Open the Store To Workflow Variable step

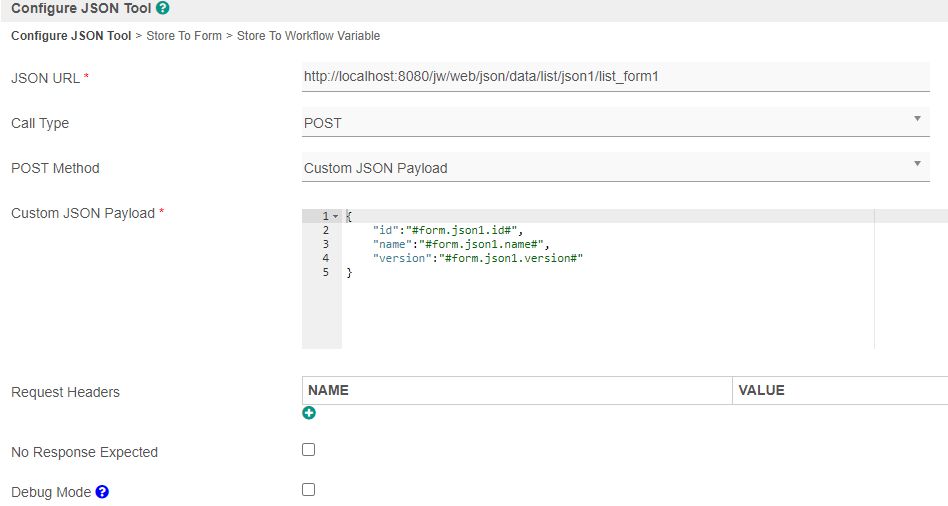point(308,36)
